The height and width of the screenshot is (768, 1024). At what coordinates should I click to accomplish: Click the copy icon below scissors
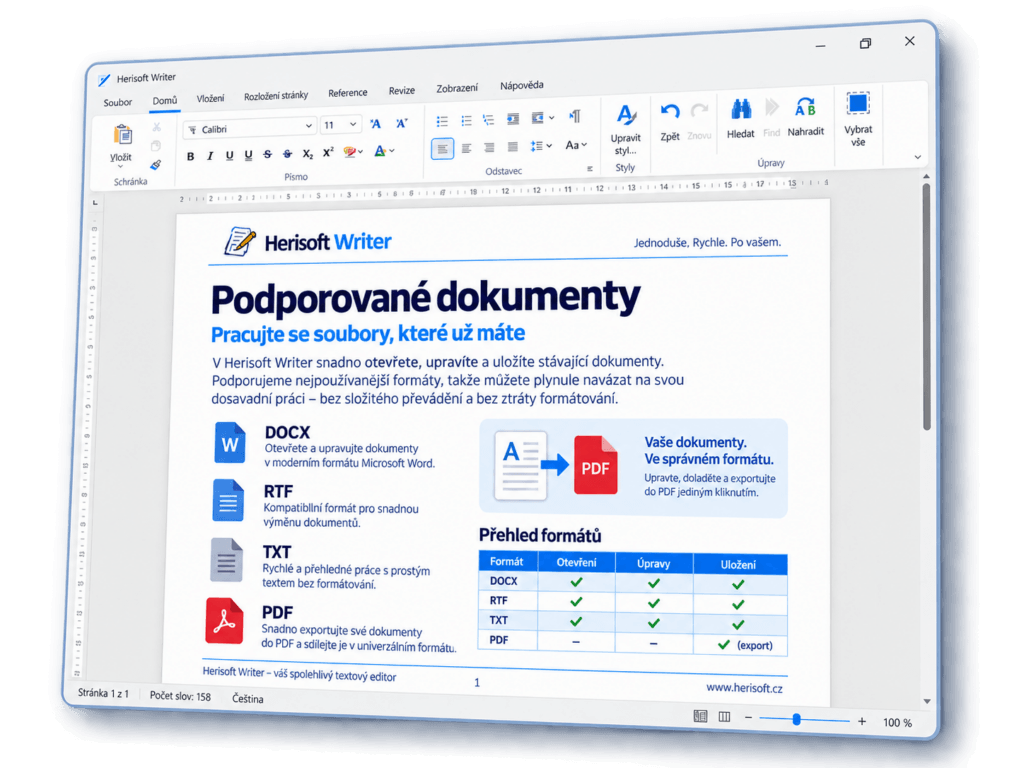[x=155, y=146]
